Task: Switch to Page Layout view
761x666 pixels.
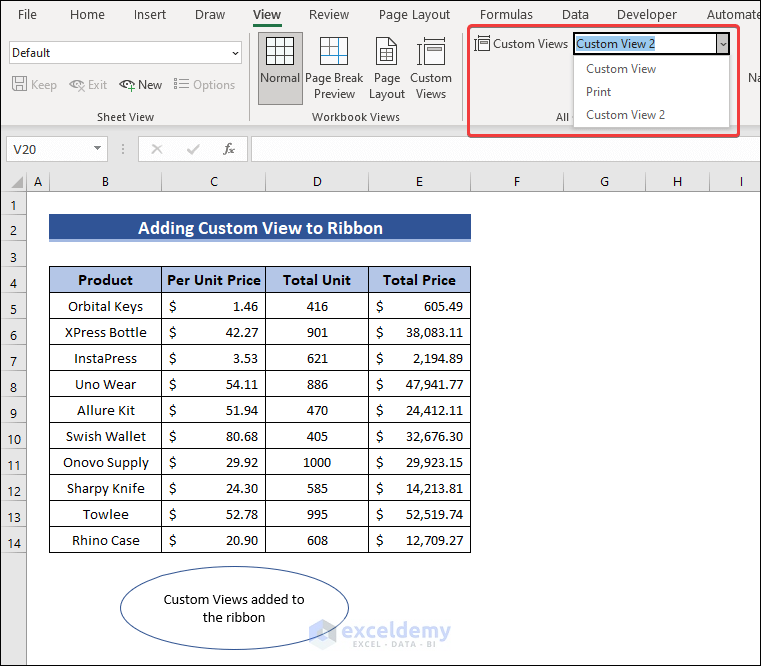Action: (386, 68)
